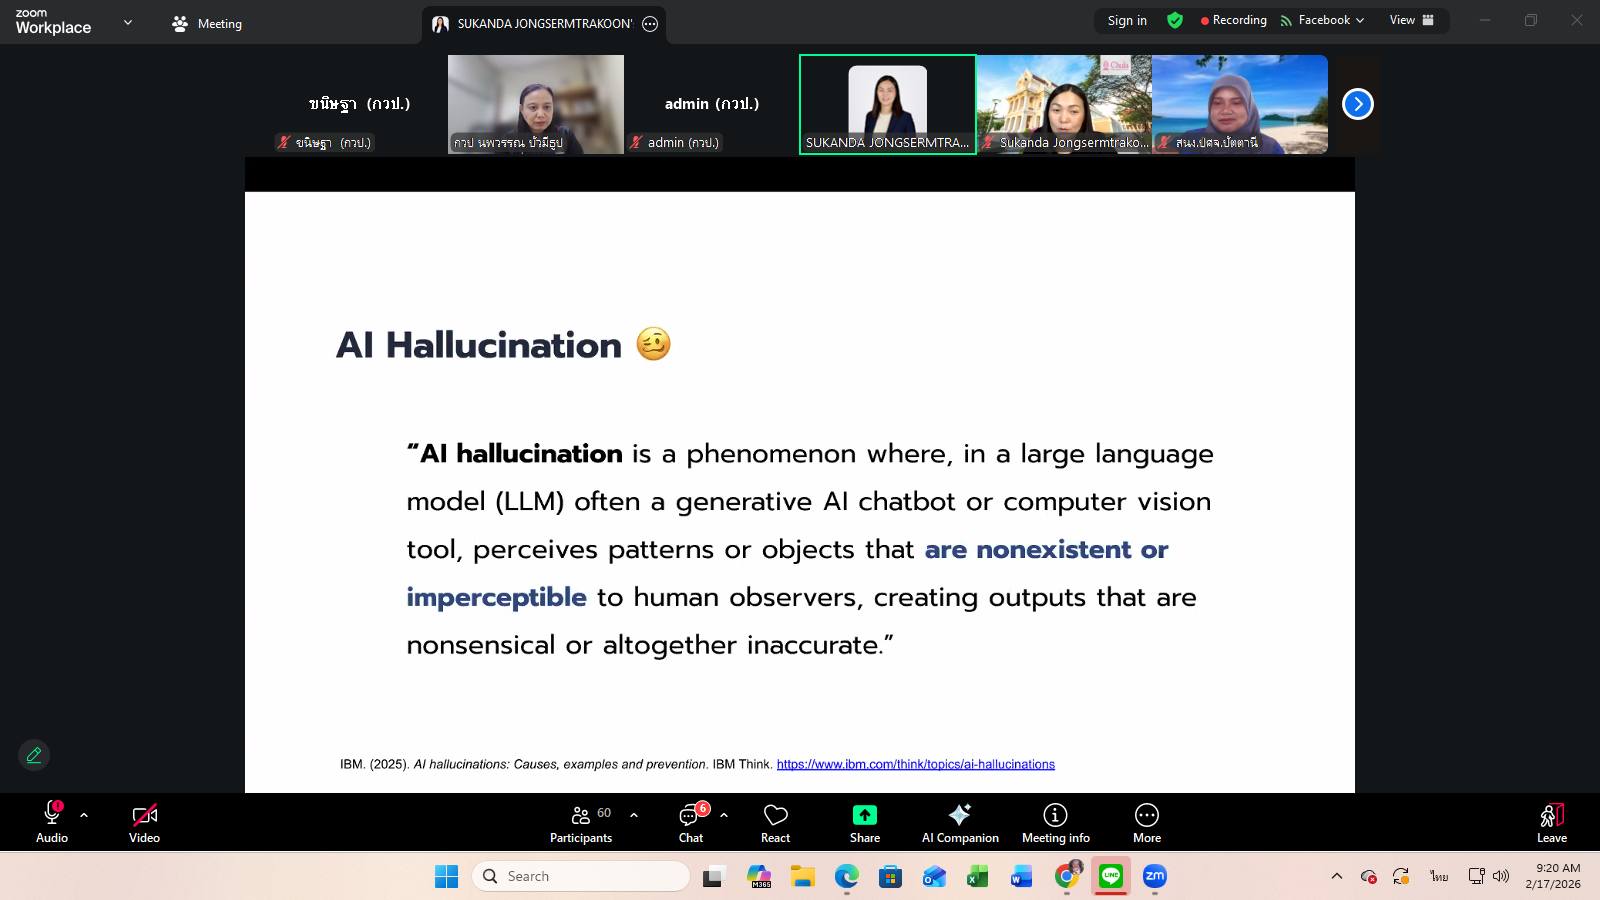
Task: Open the AI Companion sparkle icon
Action: [x=959, y=815]
